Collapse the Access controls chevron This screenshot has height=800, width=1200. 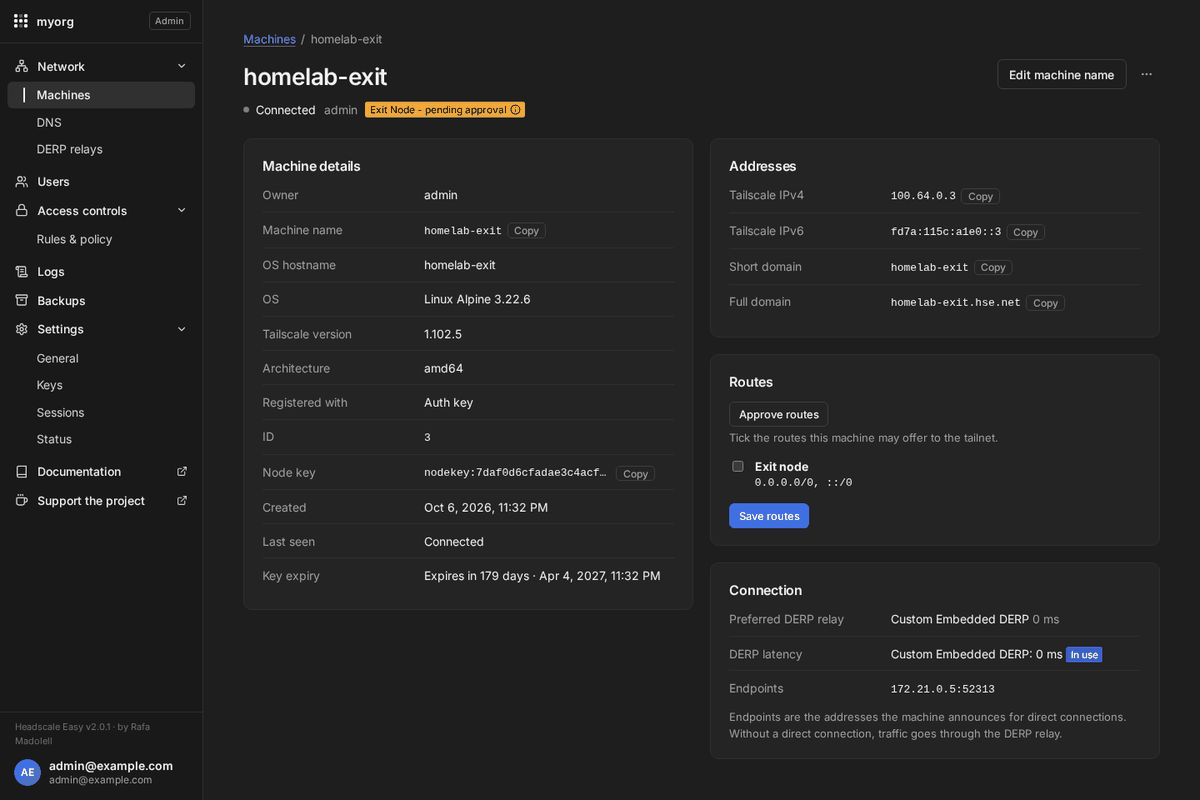(182, 211)
